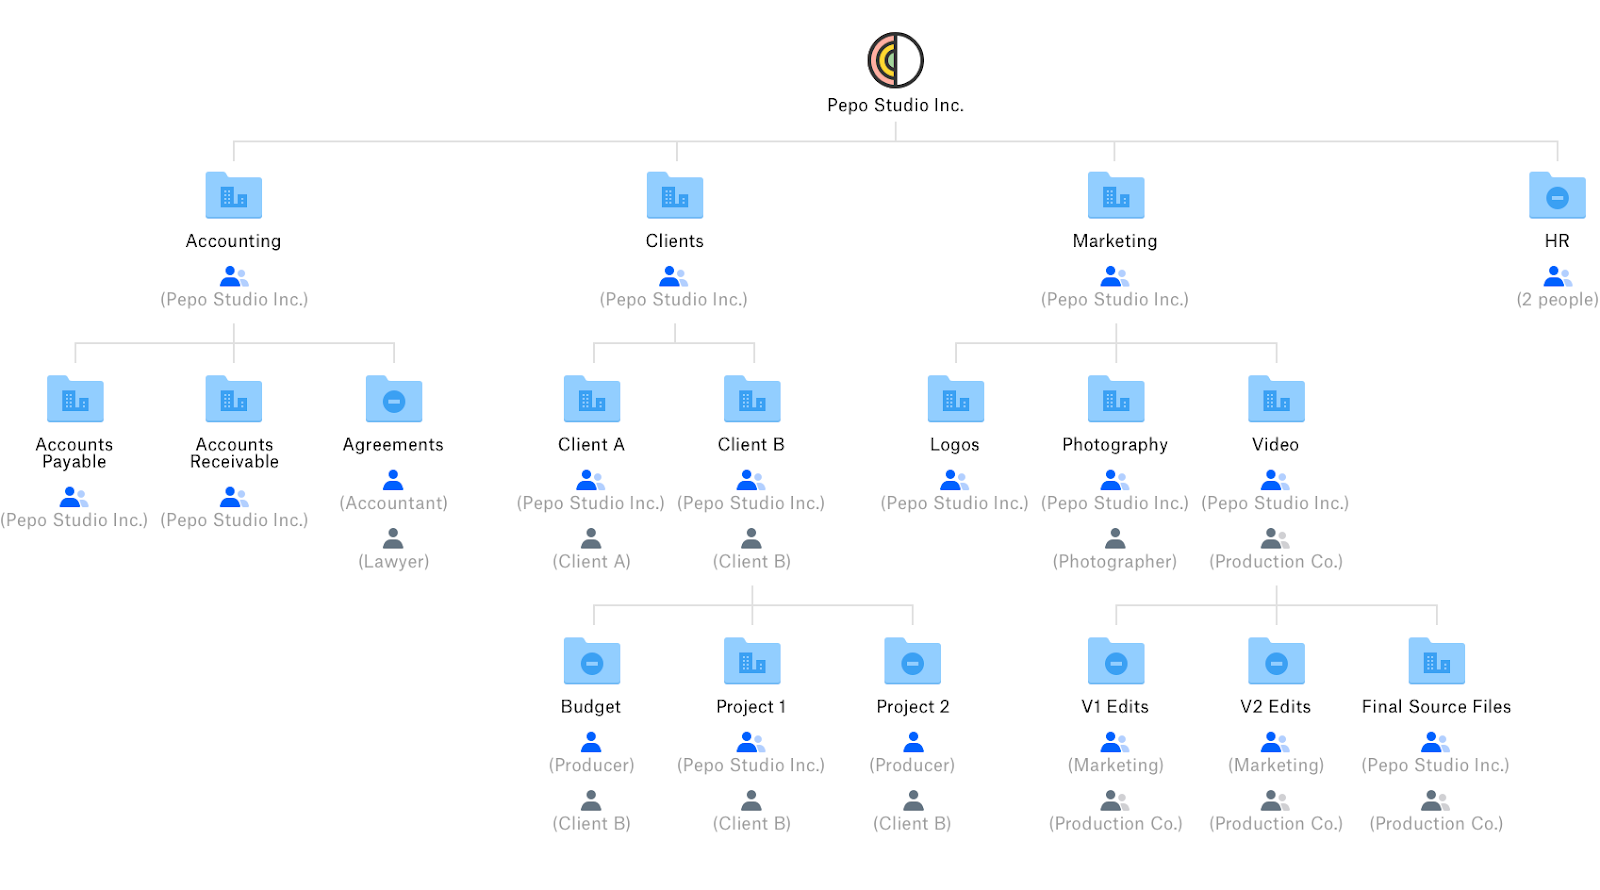Click the Marketing group icon under V2 Edits
The width and height of the screenshot is (1600, 890).
point(1275,742)
